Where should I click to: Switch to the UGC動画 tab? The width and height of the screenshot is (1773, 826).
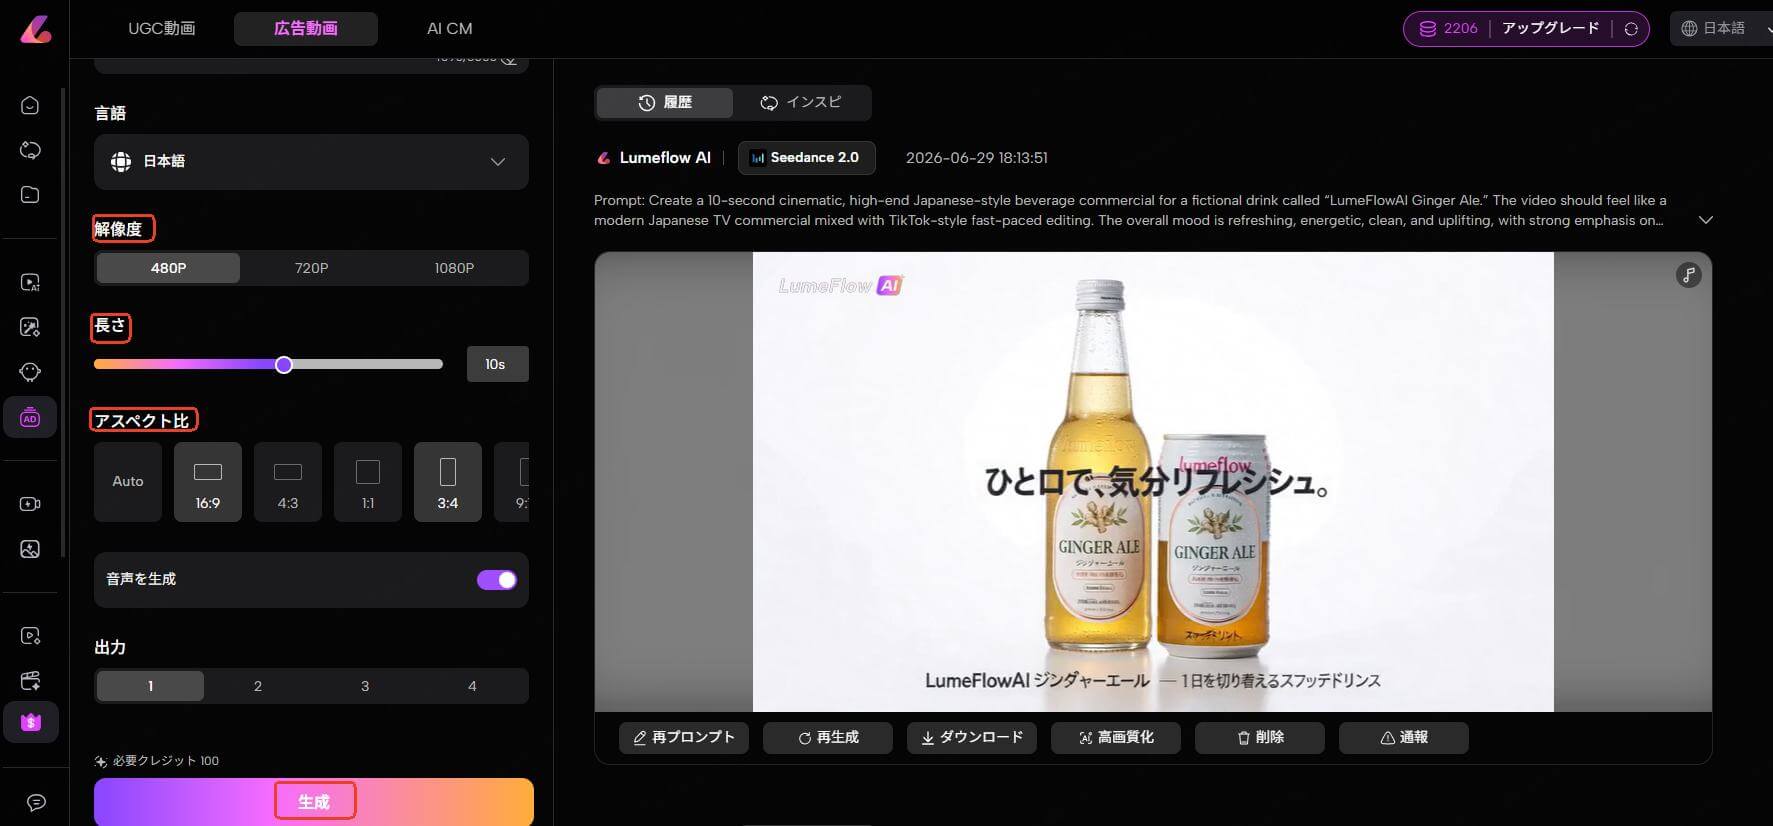tap(162, 29)
